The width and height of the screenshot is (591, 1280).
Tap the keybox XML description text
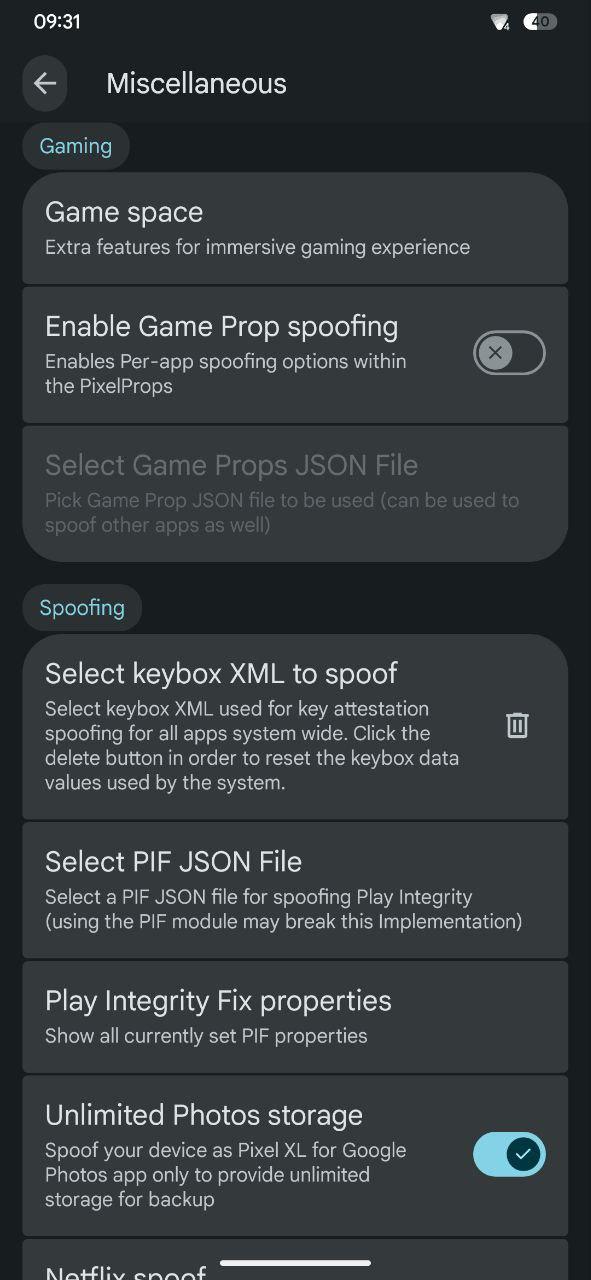252,746
